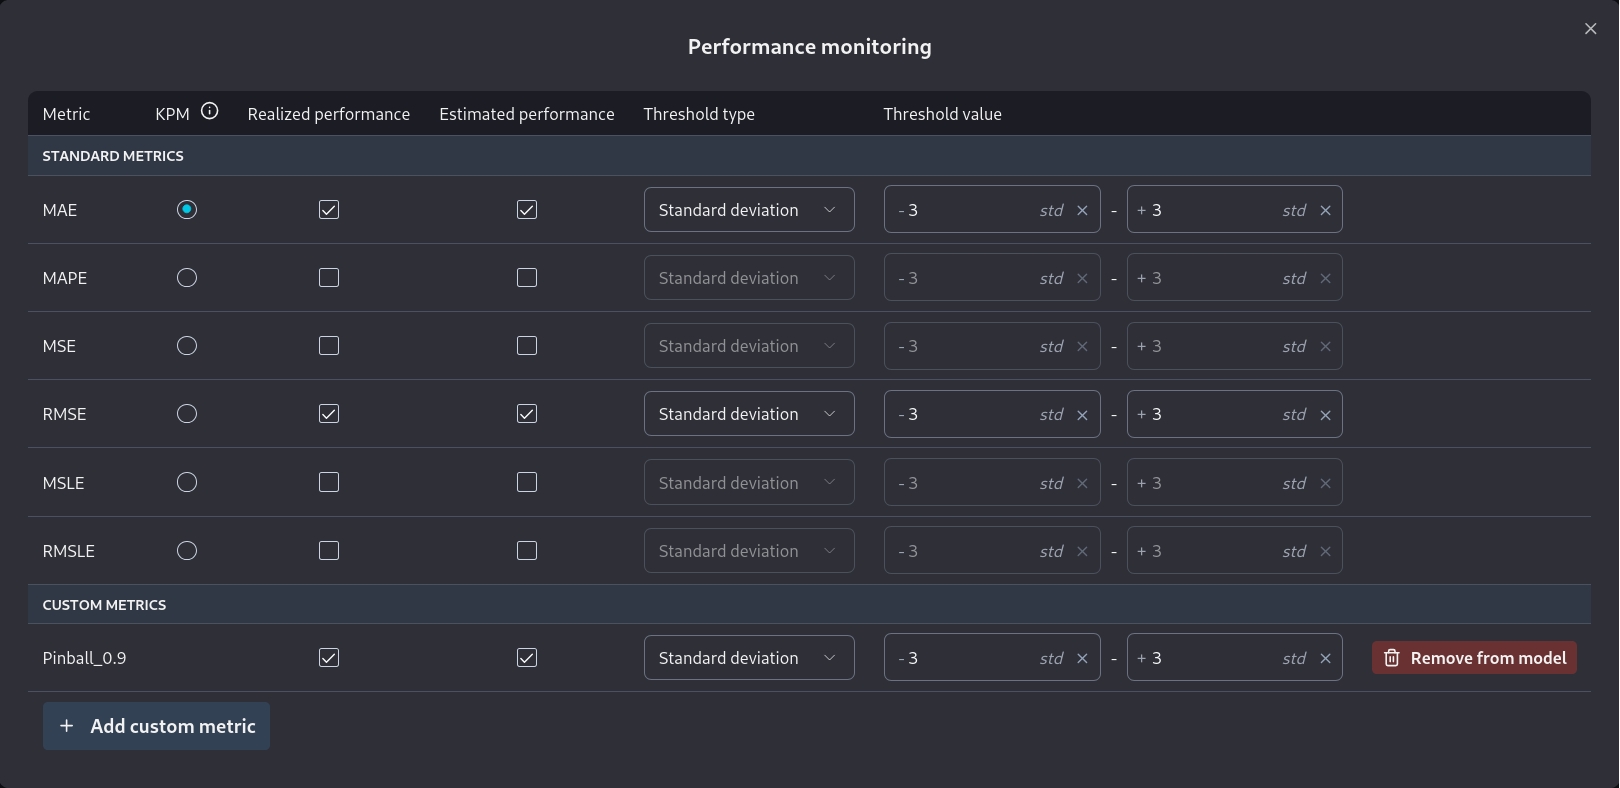
Task: Clear the MAE lower threshold value
Action: pyautogui.click(x=1082, y=211)
